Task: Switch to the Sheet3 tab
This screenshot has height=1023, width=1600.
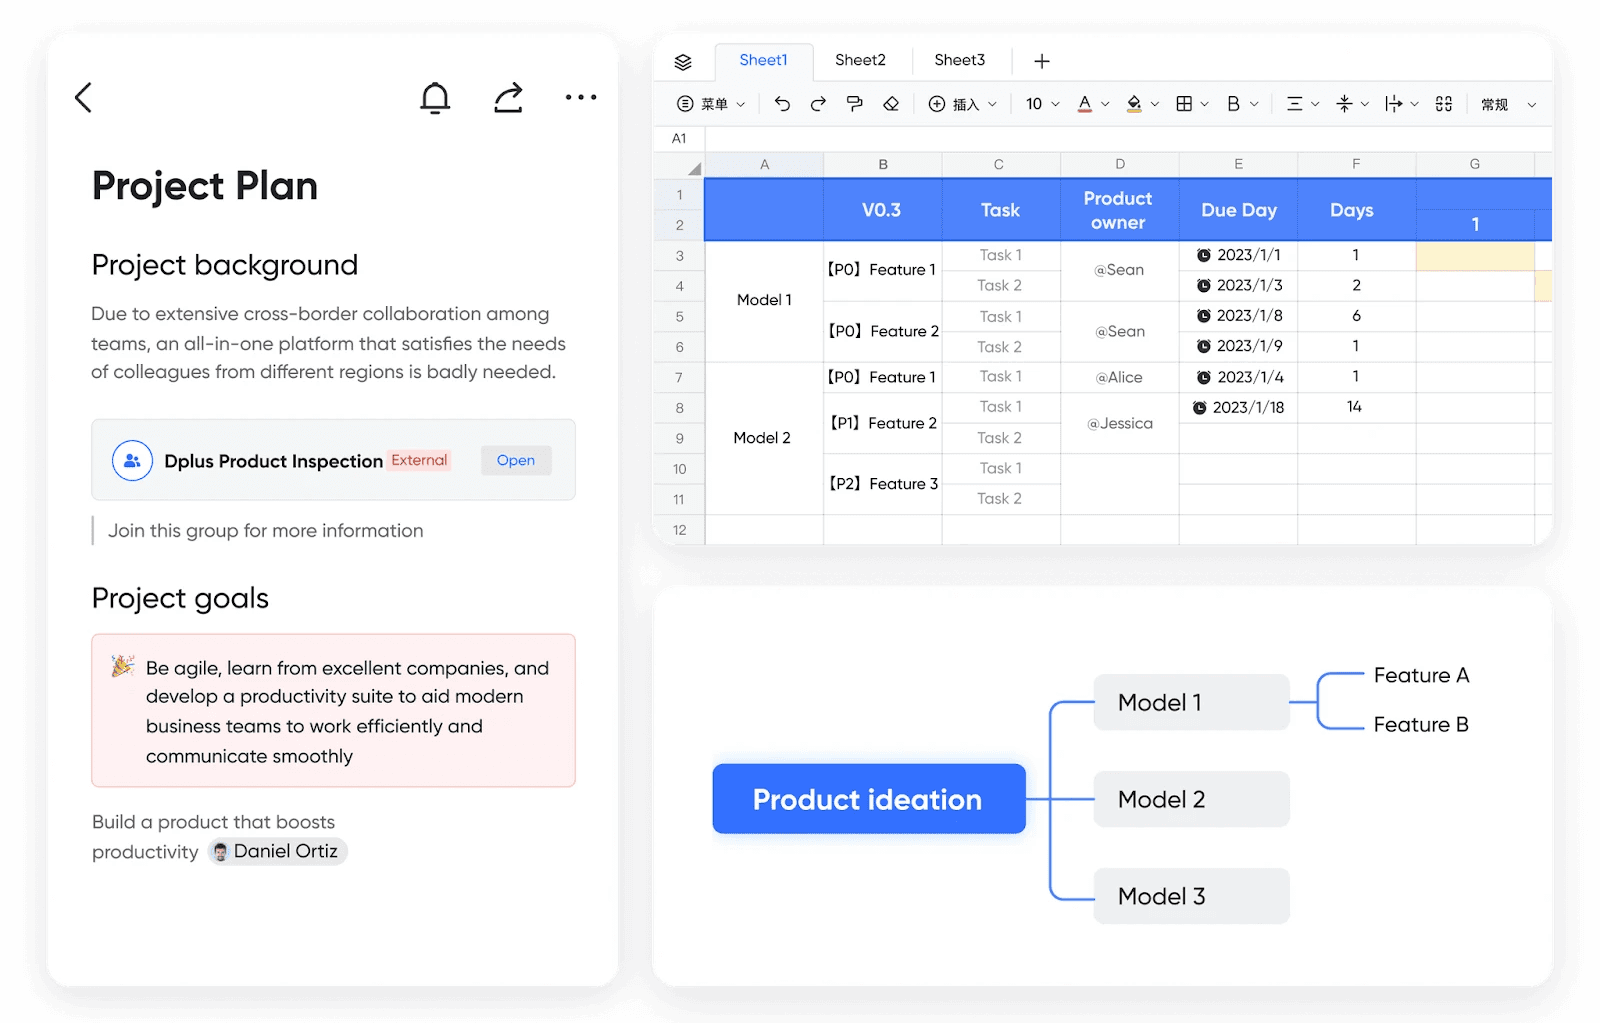Action: pyautogui.click(x=959, y=60)
